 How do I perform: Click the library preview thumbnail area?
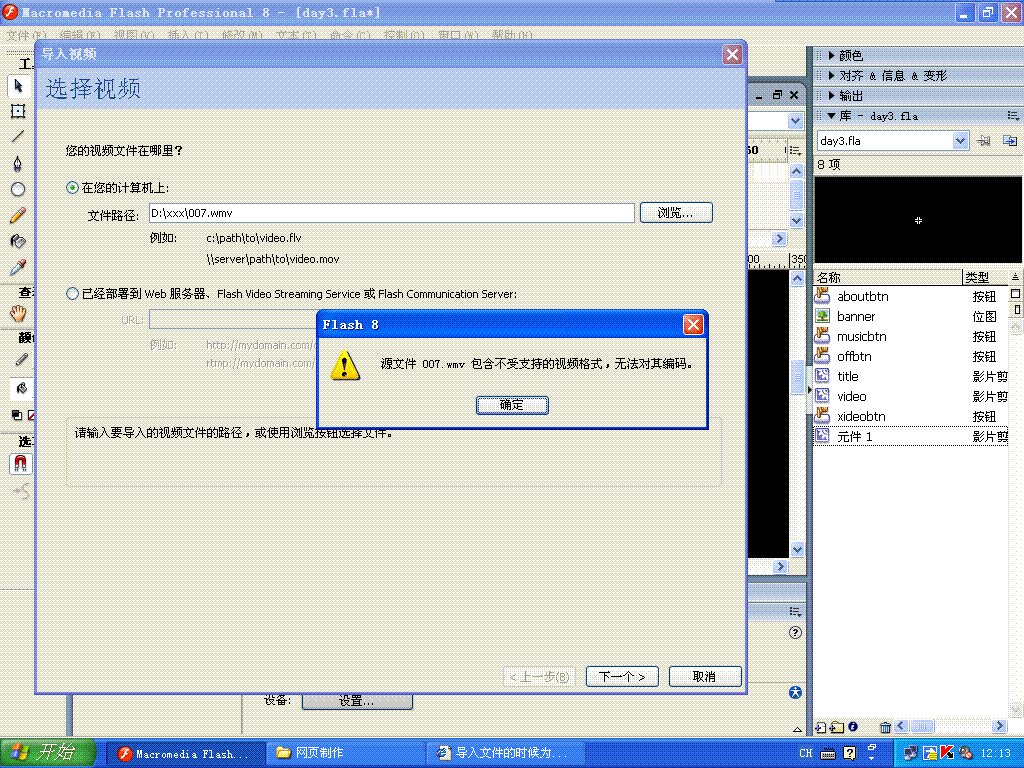tap(918, 220)
